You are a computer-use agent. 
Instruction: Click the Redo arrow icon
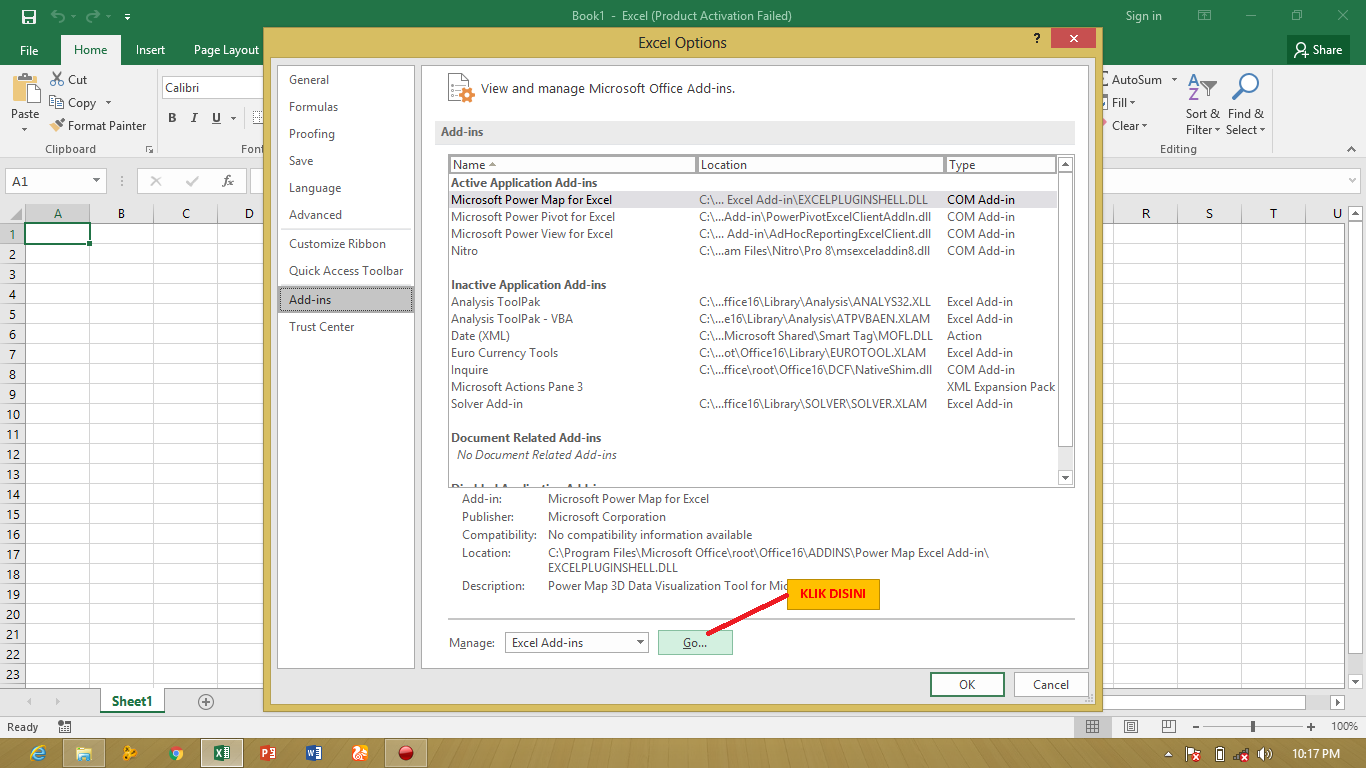(91, 16)
